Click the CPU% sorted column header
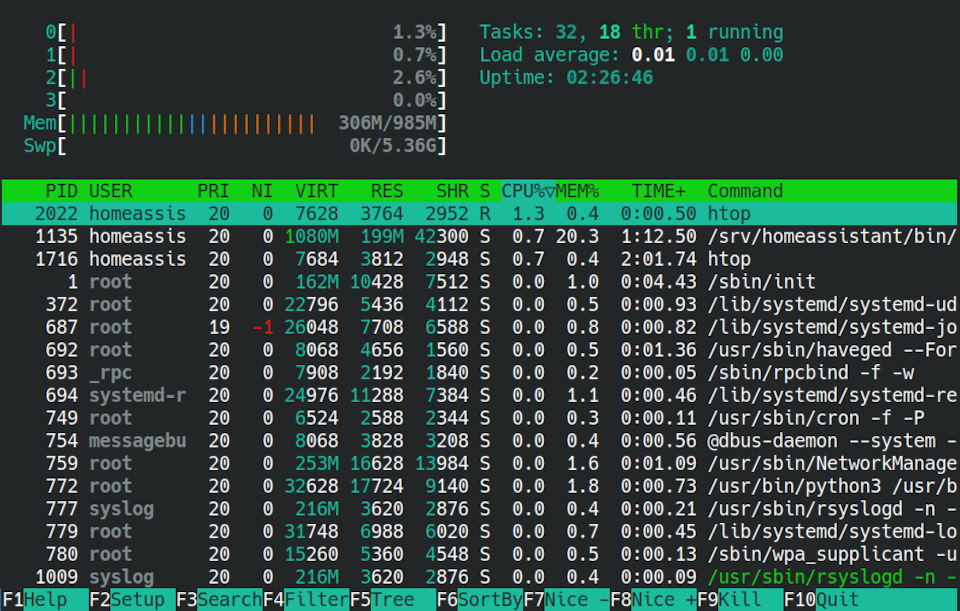This screenshot has width=960, height=611. tap(528, 191)
